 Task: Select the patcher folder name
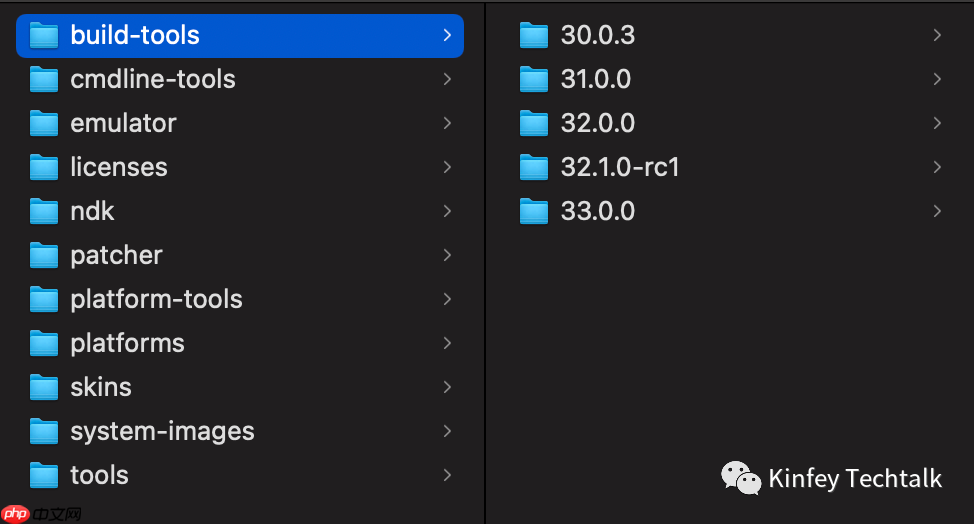coord(116,256)
